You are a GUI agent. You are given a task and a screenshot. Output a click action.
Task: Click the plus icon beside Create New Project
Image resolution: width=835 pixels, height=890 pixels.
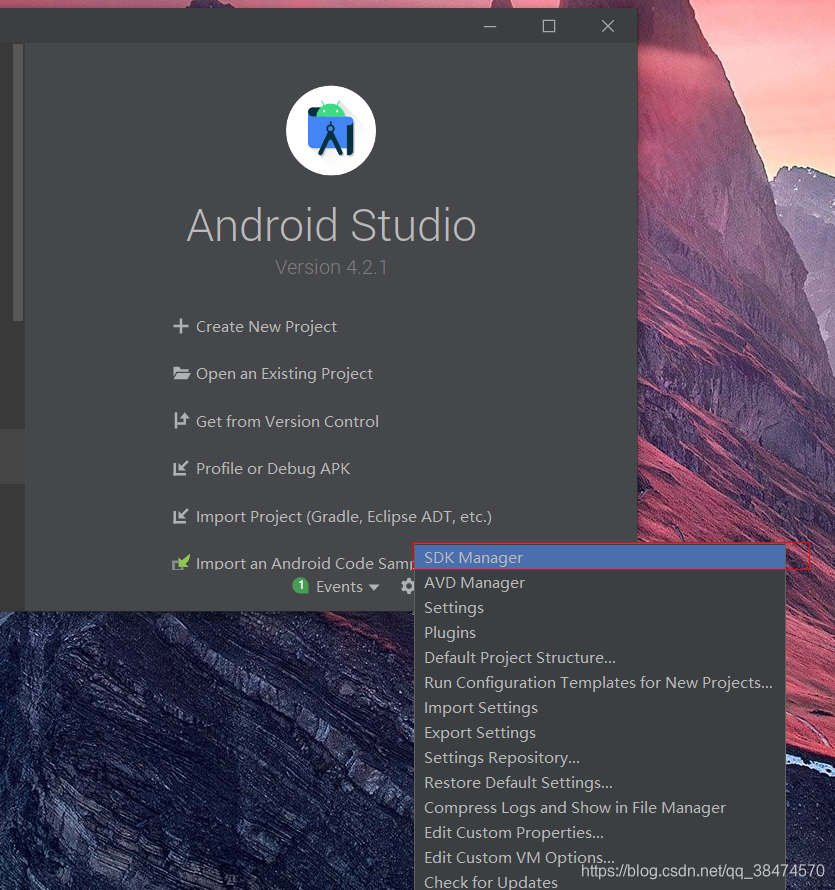coord(181,326)
